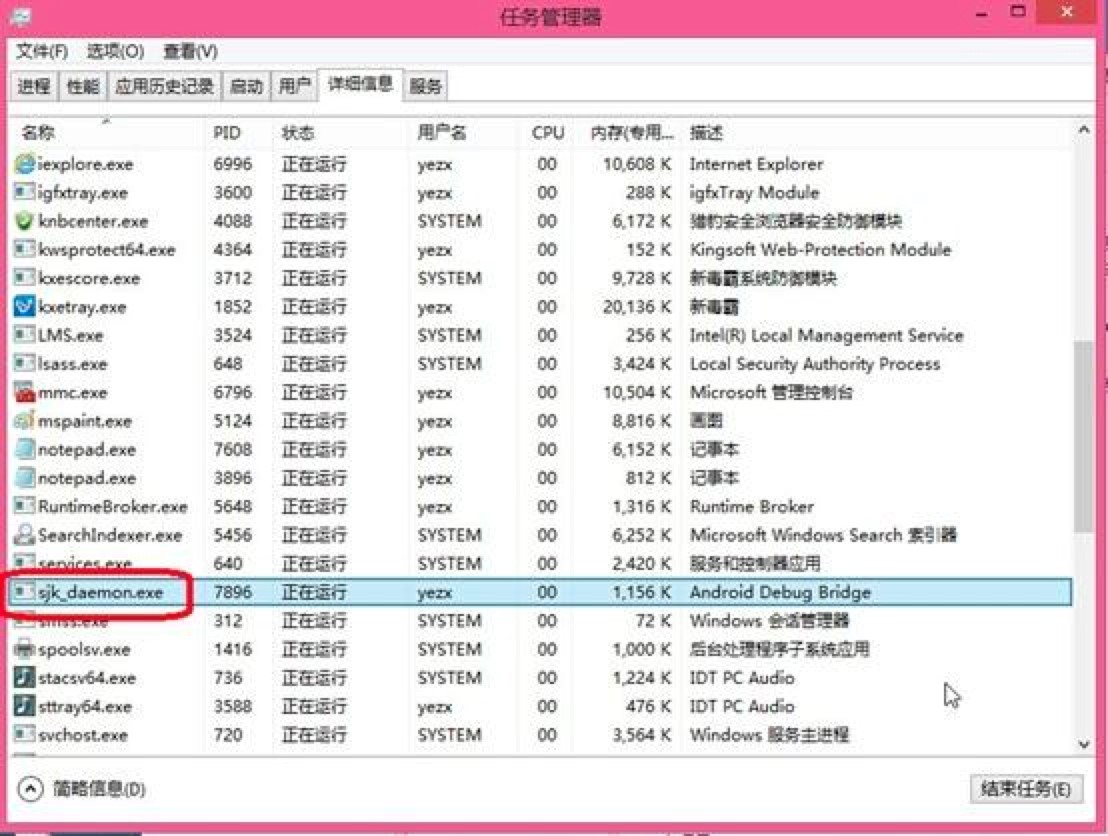
Task: Sort by the CPU column header
Action: point(548,132)
